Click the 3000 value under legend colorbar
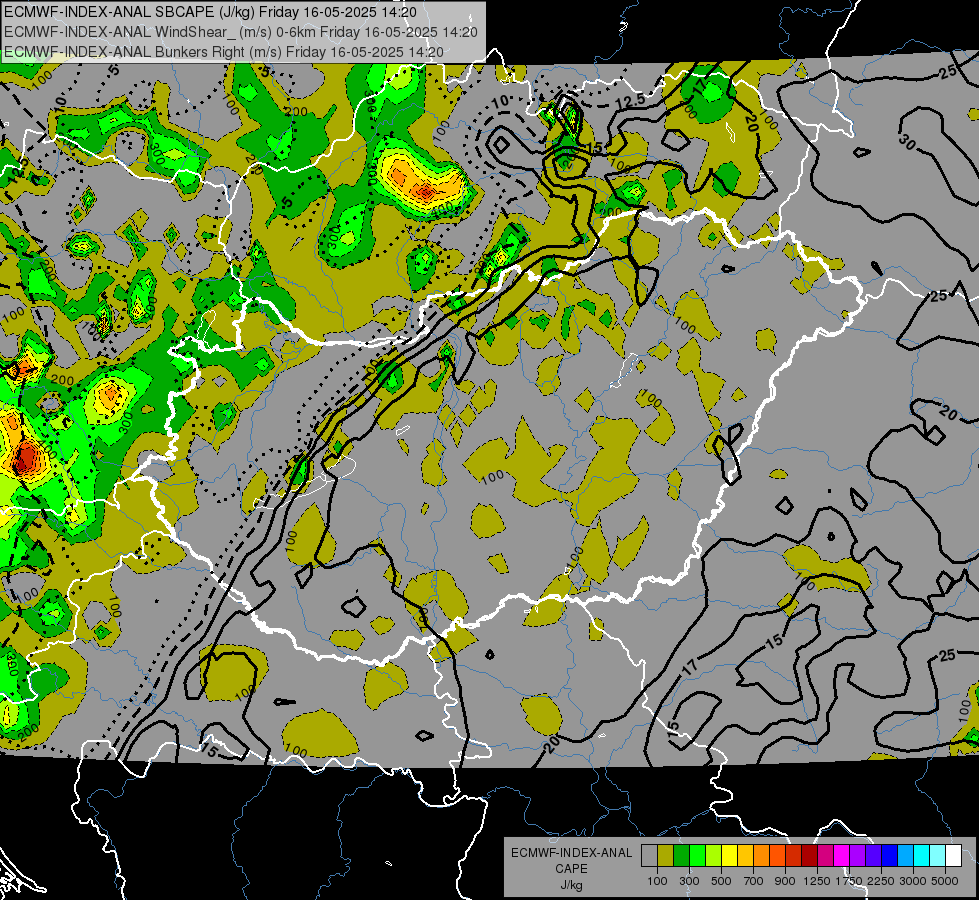 click(913, 881)
